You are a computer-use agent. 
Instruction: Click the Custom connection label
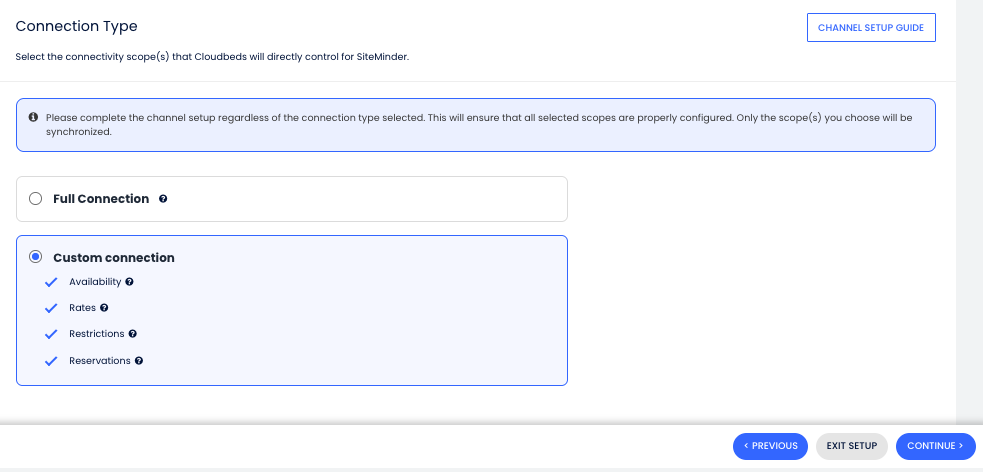pyautogui.click(x=114, y=257)
